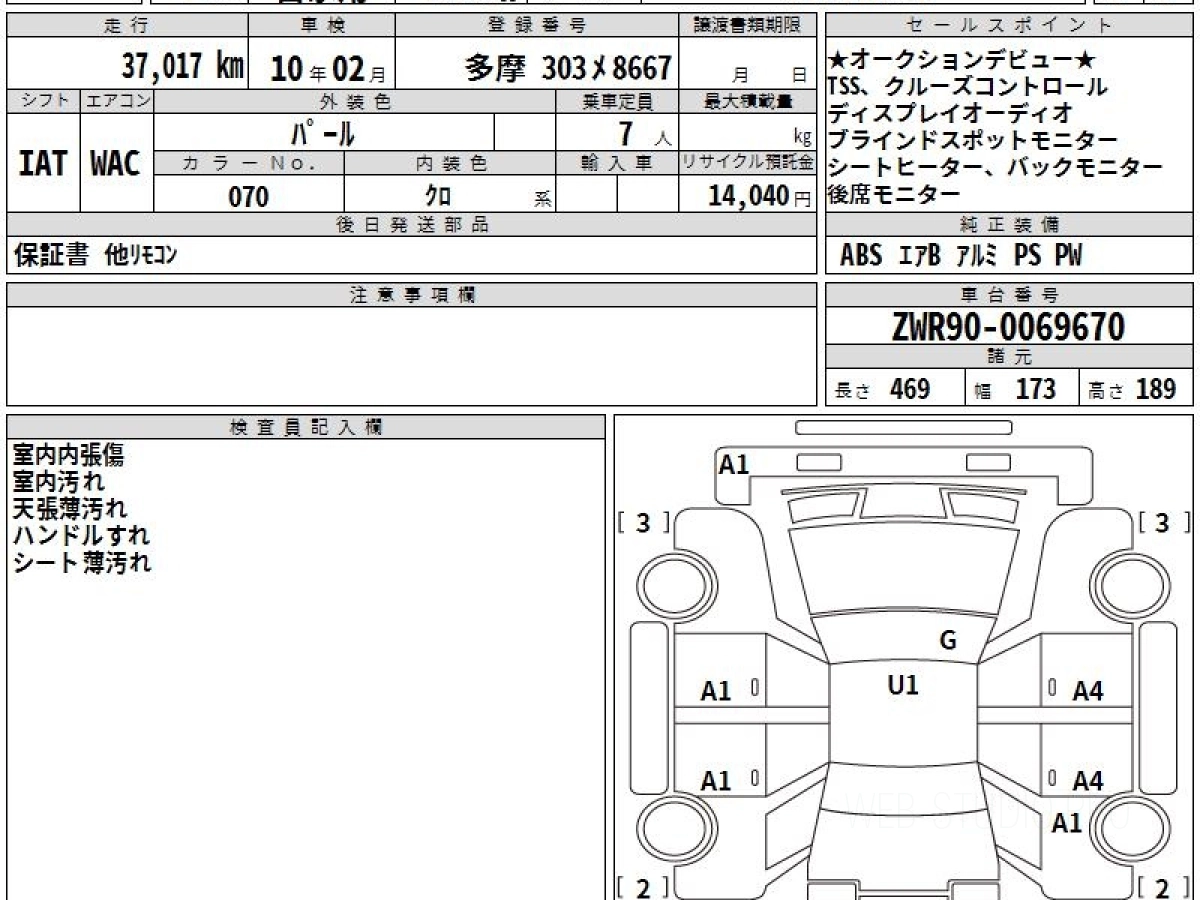Click the recycle deposit 14,040円 field
This screenshot has width=1200, height=900.
(747, 195)
